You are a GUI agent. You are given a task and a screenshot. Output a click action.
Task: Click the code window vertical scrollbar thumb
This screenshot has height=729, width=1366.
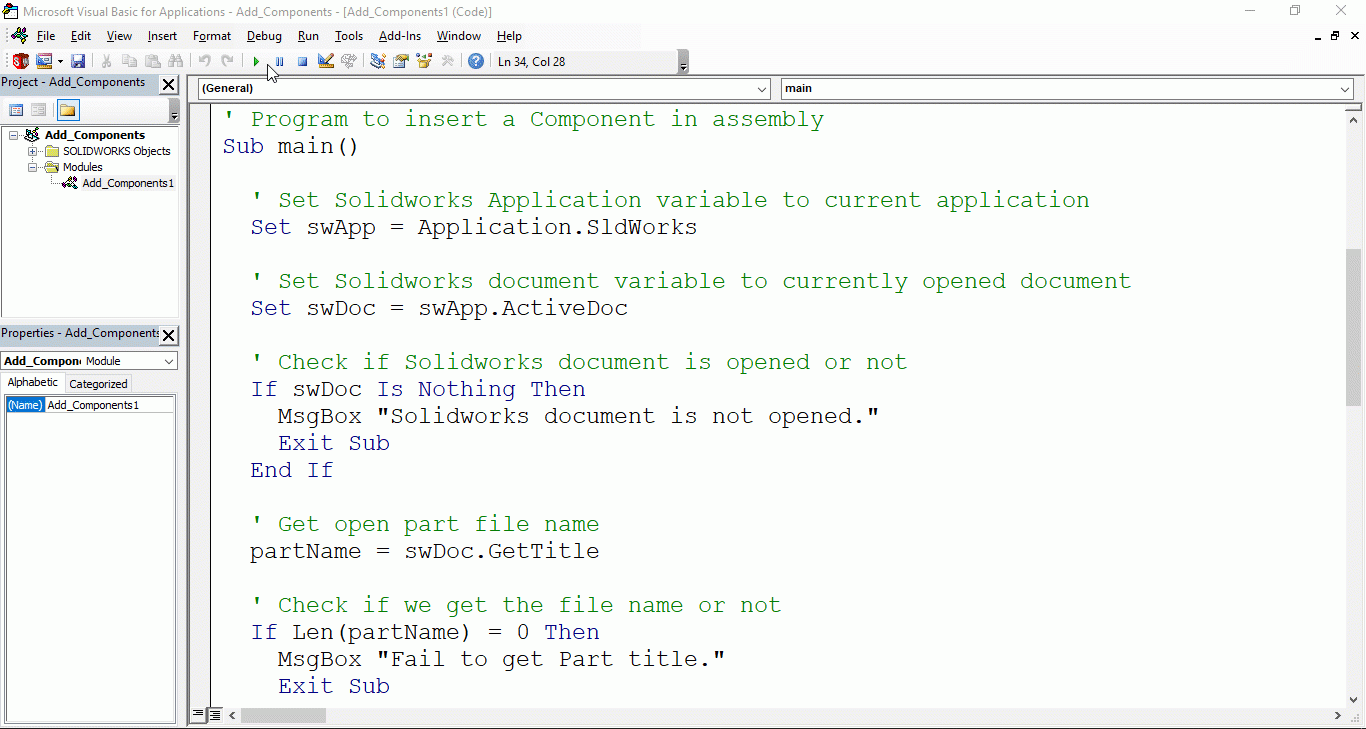1354,326
